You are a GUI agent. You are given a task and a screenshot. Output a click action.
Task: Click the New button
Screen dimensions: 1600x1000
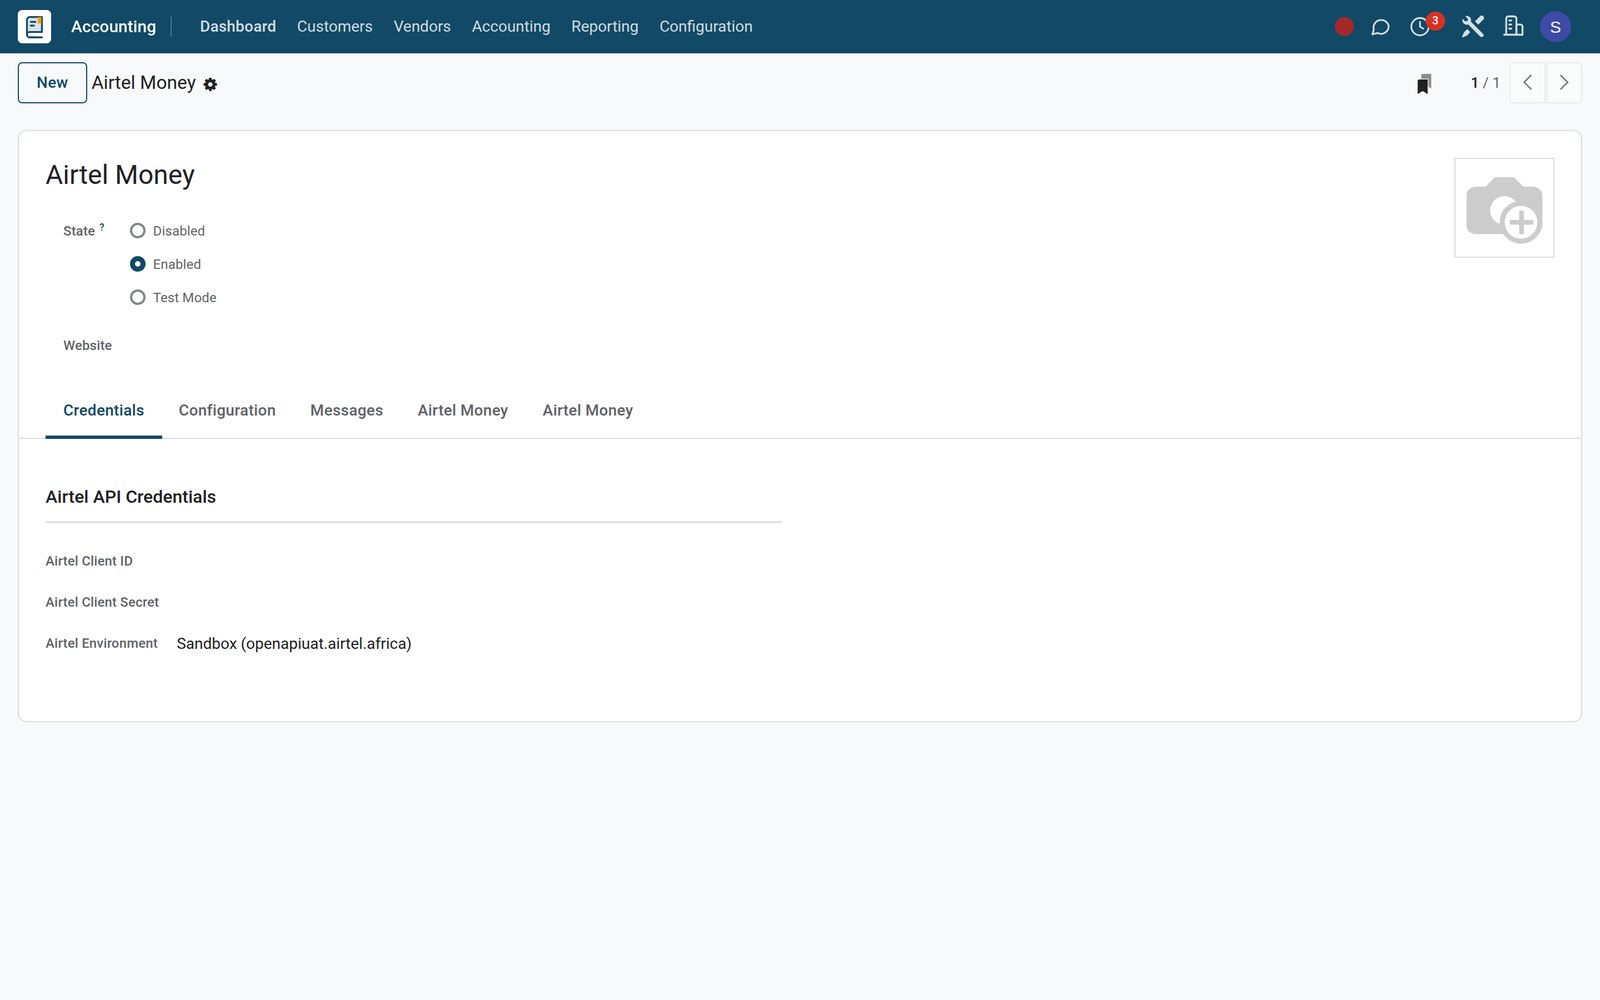(x=52, y=83)
